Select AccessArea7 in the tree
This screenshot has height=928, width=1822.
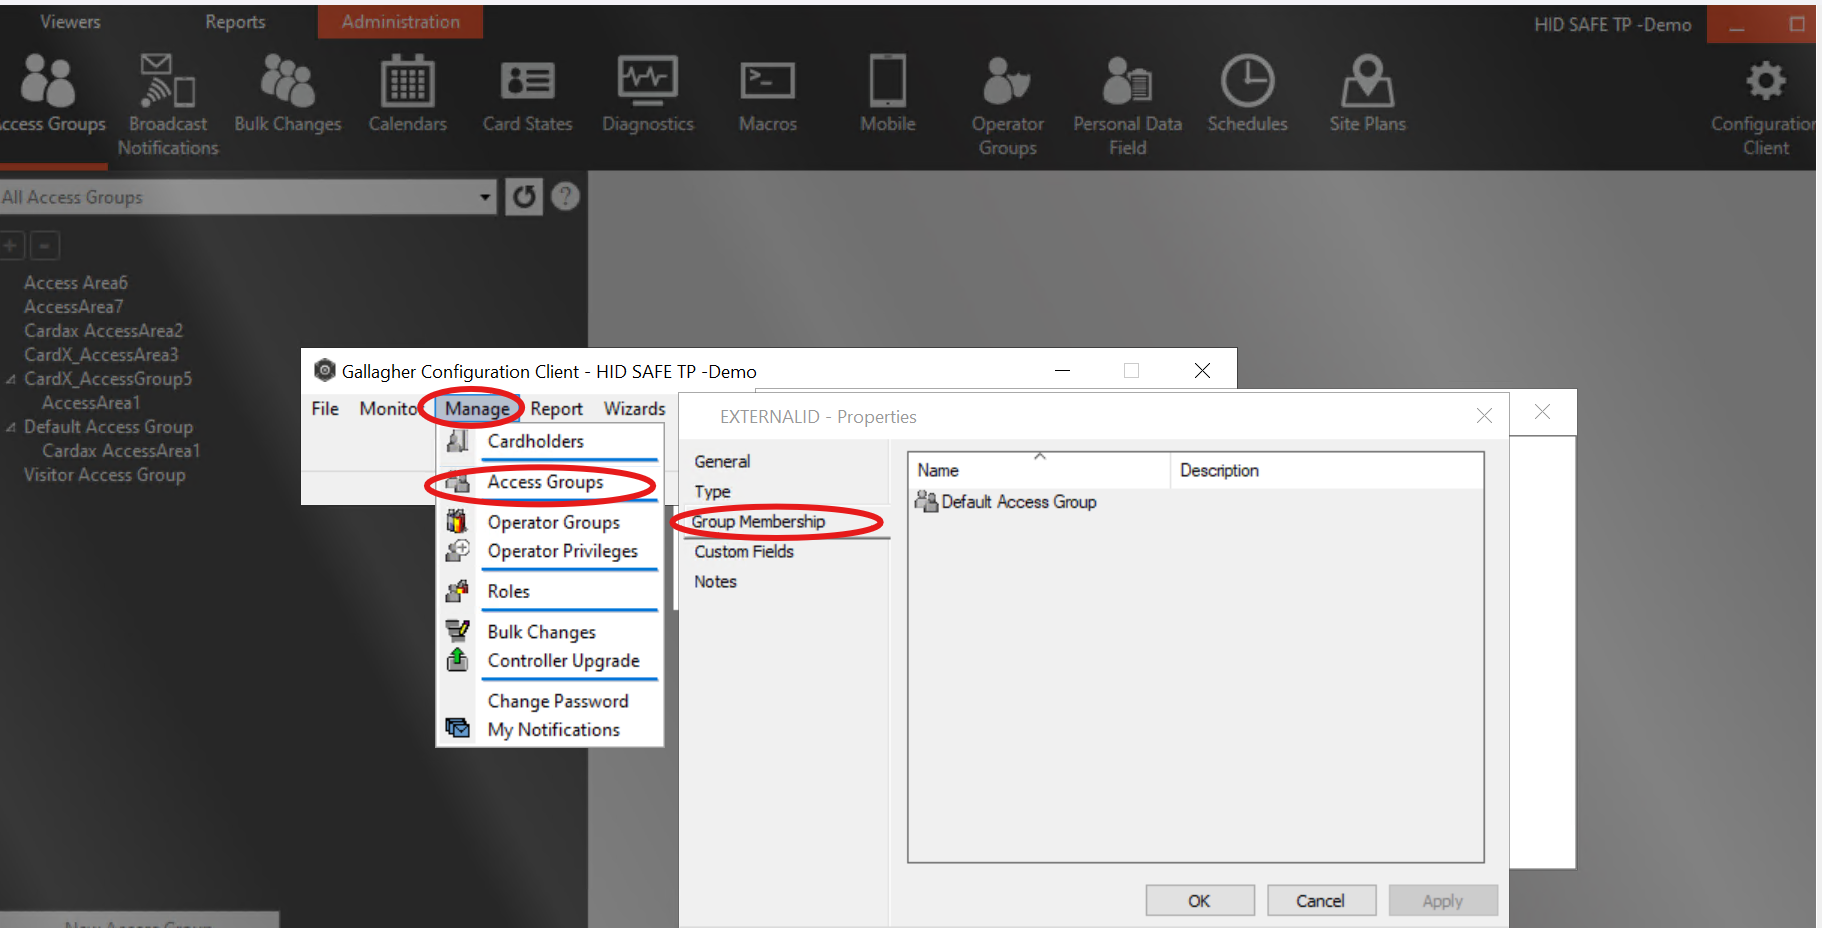point(74,307)
